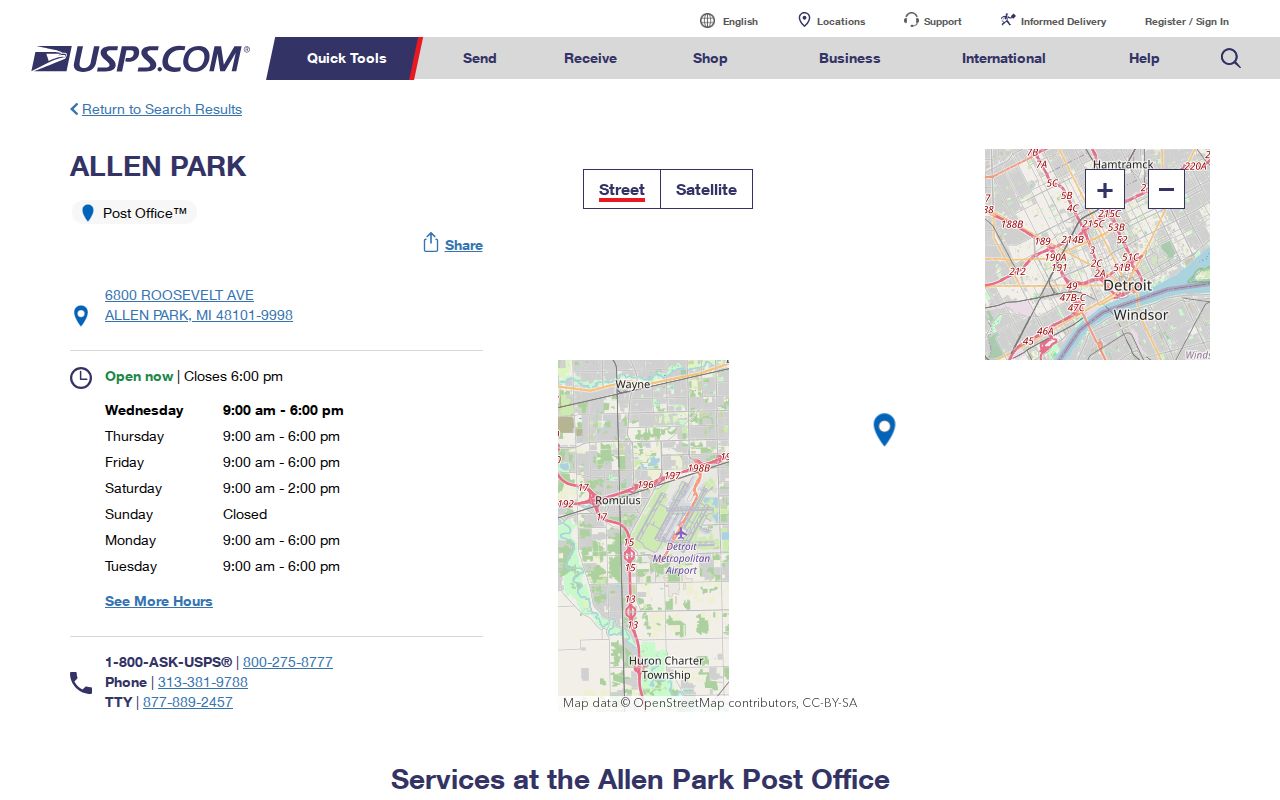Screen dimensions: 1280x800
Task: Click Register / Sign In
Action: (1187, 21)
